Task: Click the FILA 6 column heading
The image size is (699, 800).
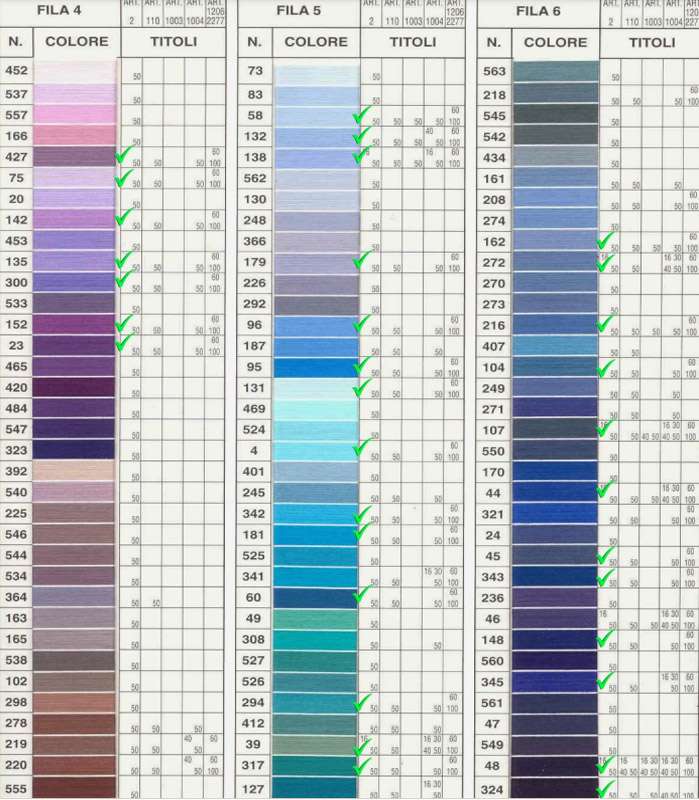Action: click(539, 11)
